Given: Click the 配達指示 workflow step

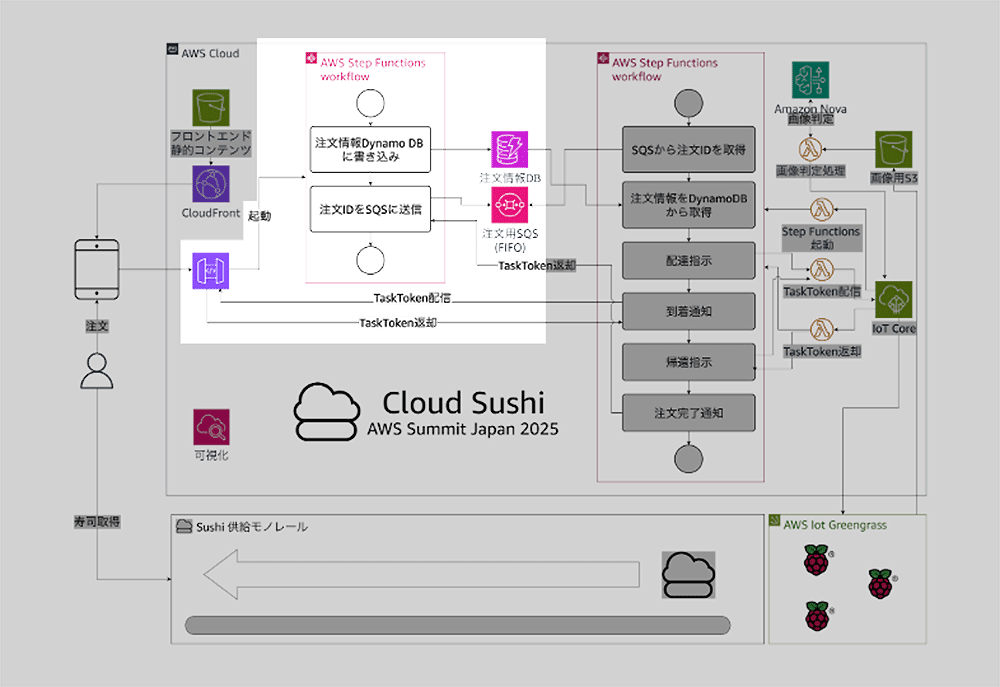Looking at the screenshot, I should tap(688, 260).
